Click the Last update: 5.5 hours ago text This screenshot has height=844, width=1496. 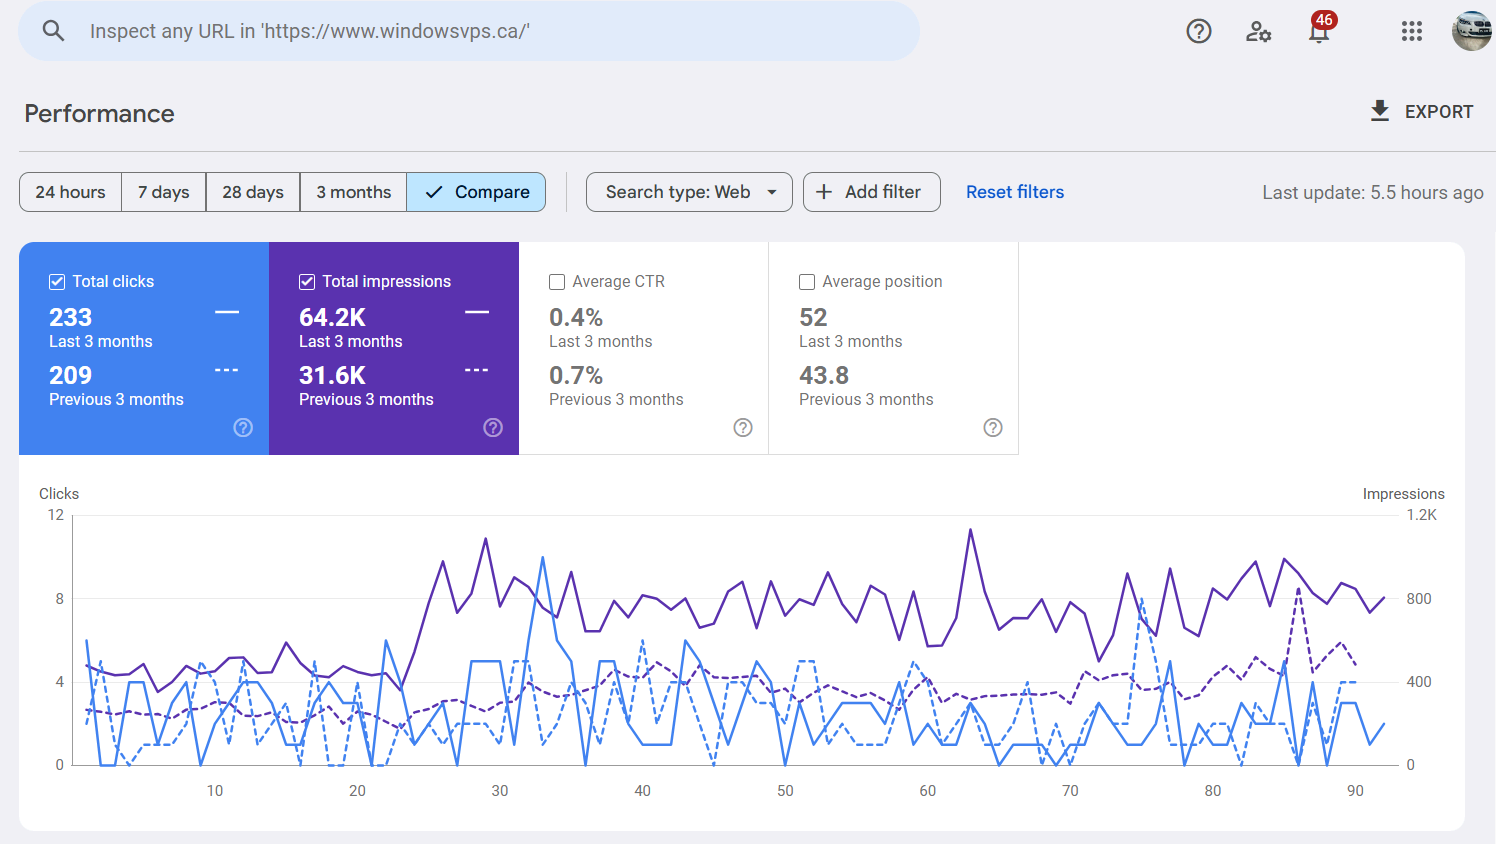[x=1372, y=192]
